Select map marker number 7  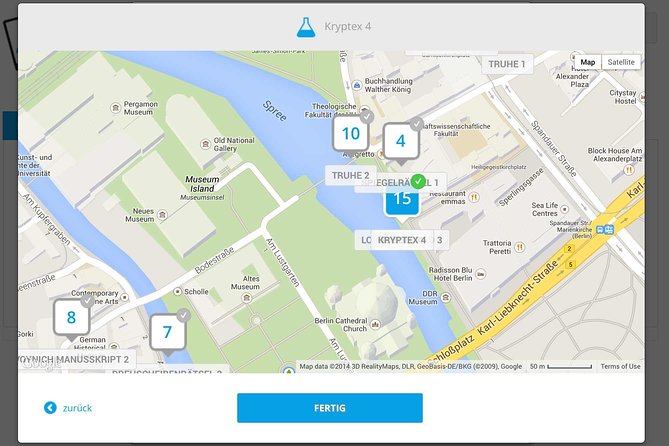167,332
